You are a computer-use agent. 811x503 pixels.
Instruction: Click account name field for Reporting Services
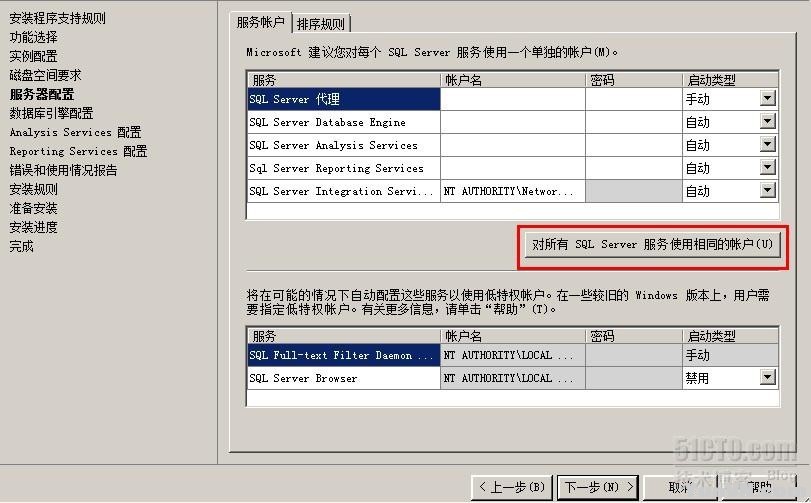click(513, 168)
